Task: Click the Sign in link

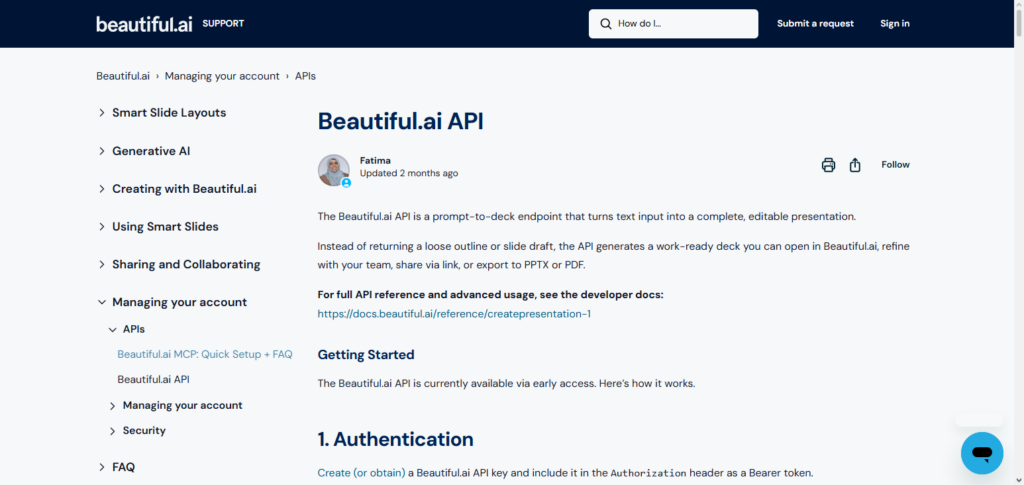Action: point(895,23)
